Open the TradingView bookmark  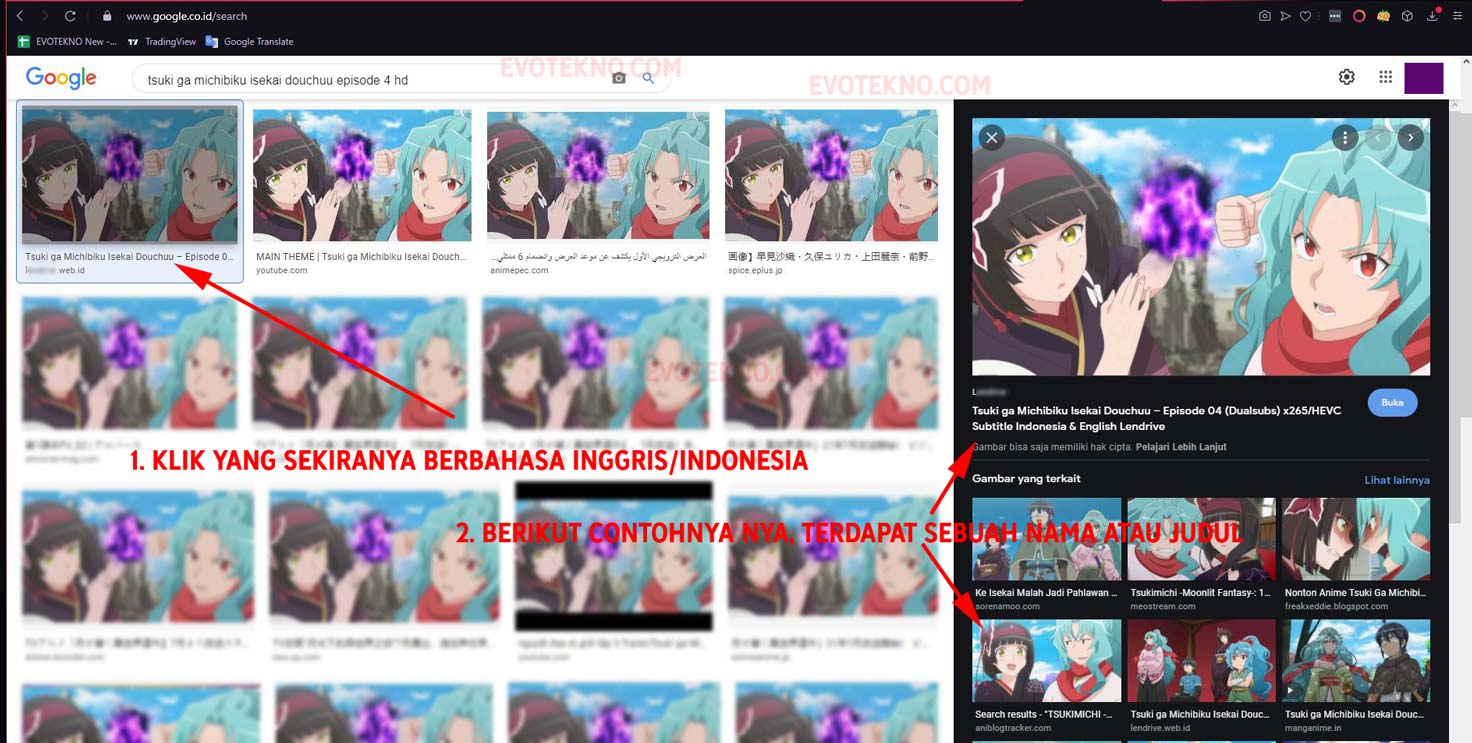tap(162, 42)
